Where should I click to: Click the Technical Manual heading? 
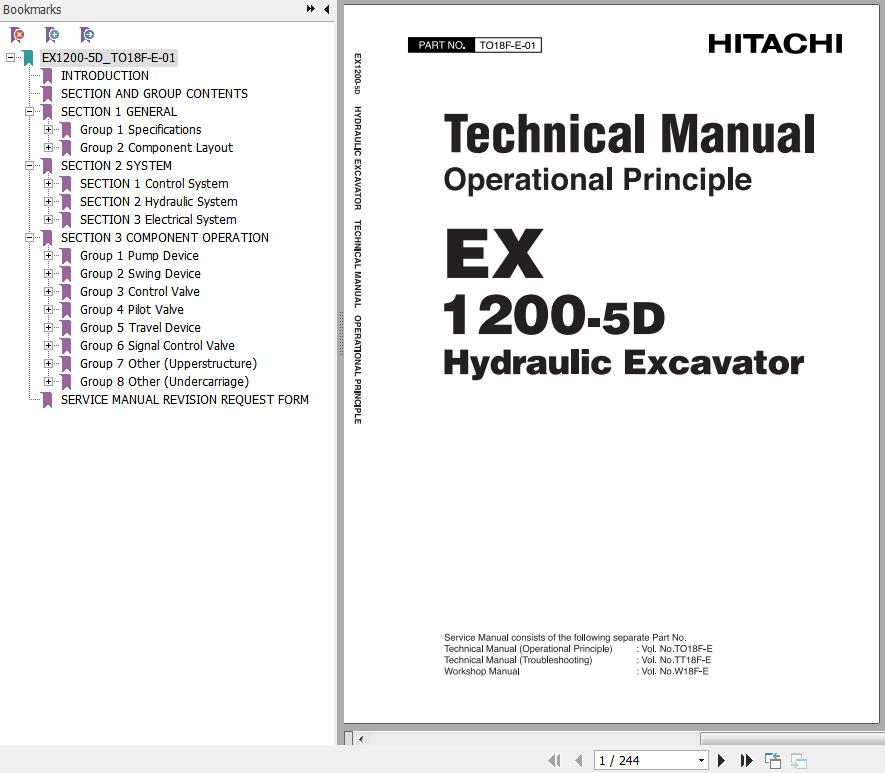pyautogui.click(x=629, y=134)
